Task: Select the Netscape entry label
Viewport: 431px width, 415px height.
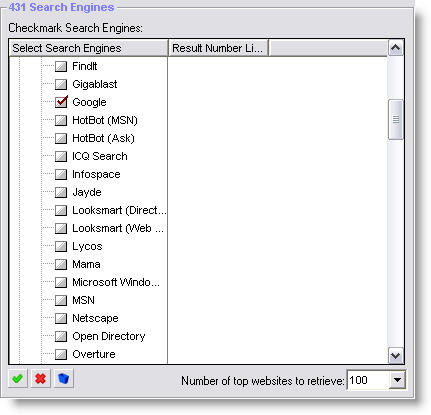Action: coord(95,318)
